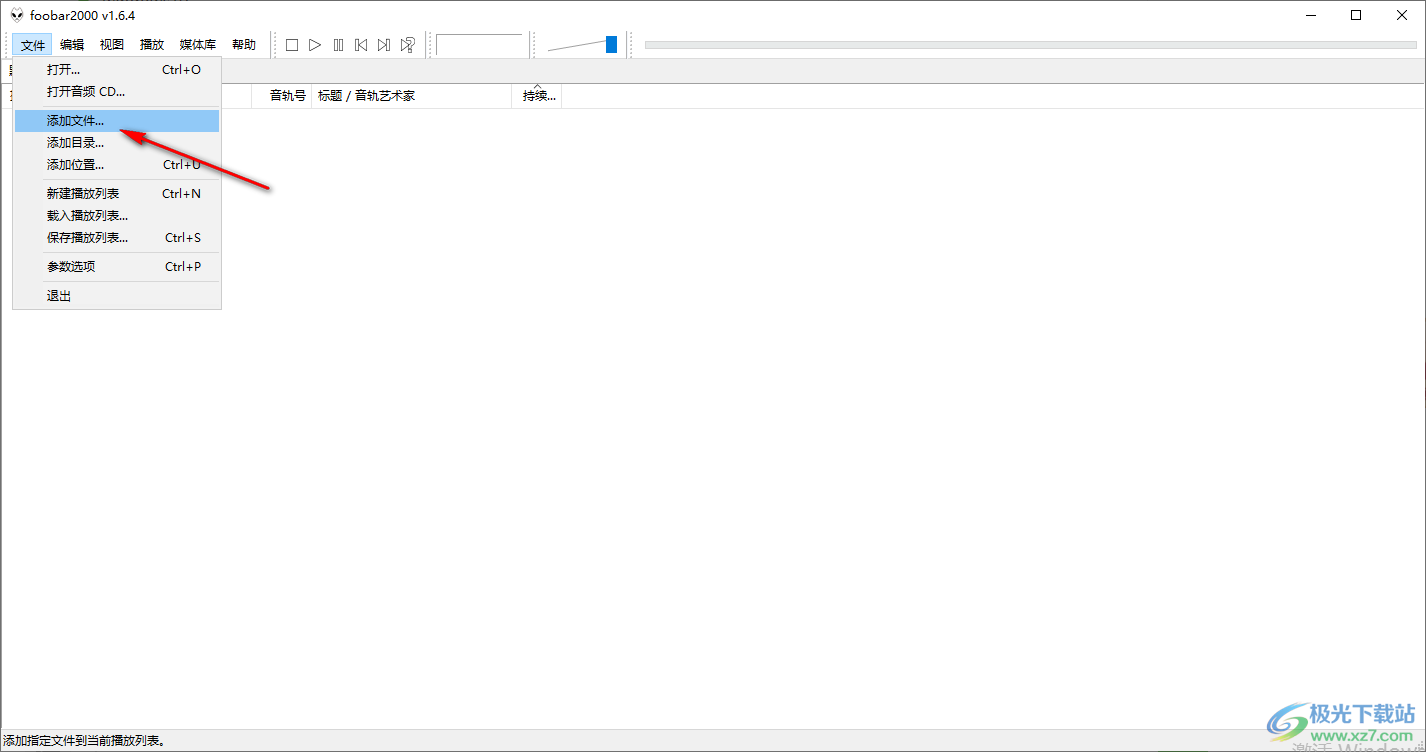Image resolution: width=1426 pixels, height=752 pixels.
Task: Choose 打开... from the file menu
Action: [117, 70]
